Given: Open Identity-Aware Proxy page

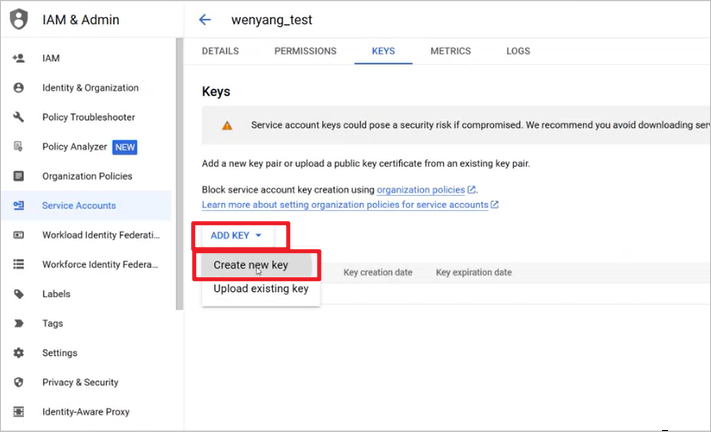Looking at the screenshot, I should [86, 412].
